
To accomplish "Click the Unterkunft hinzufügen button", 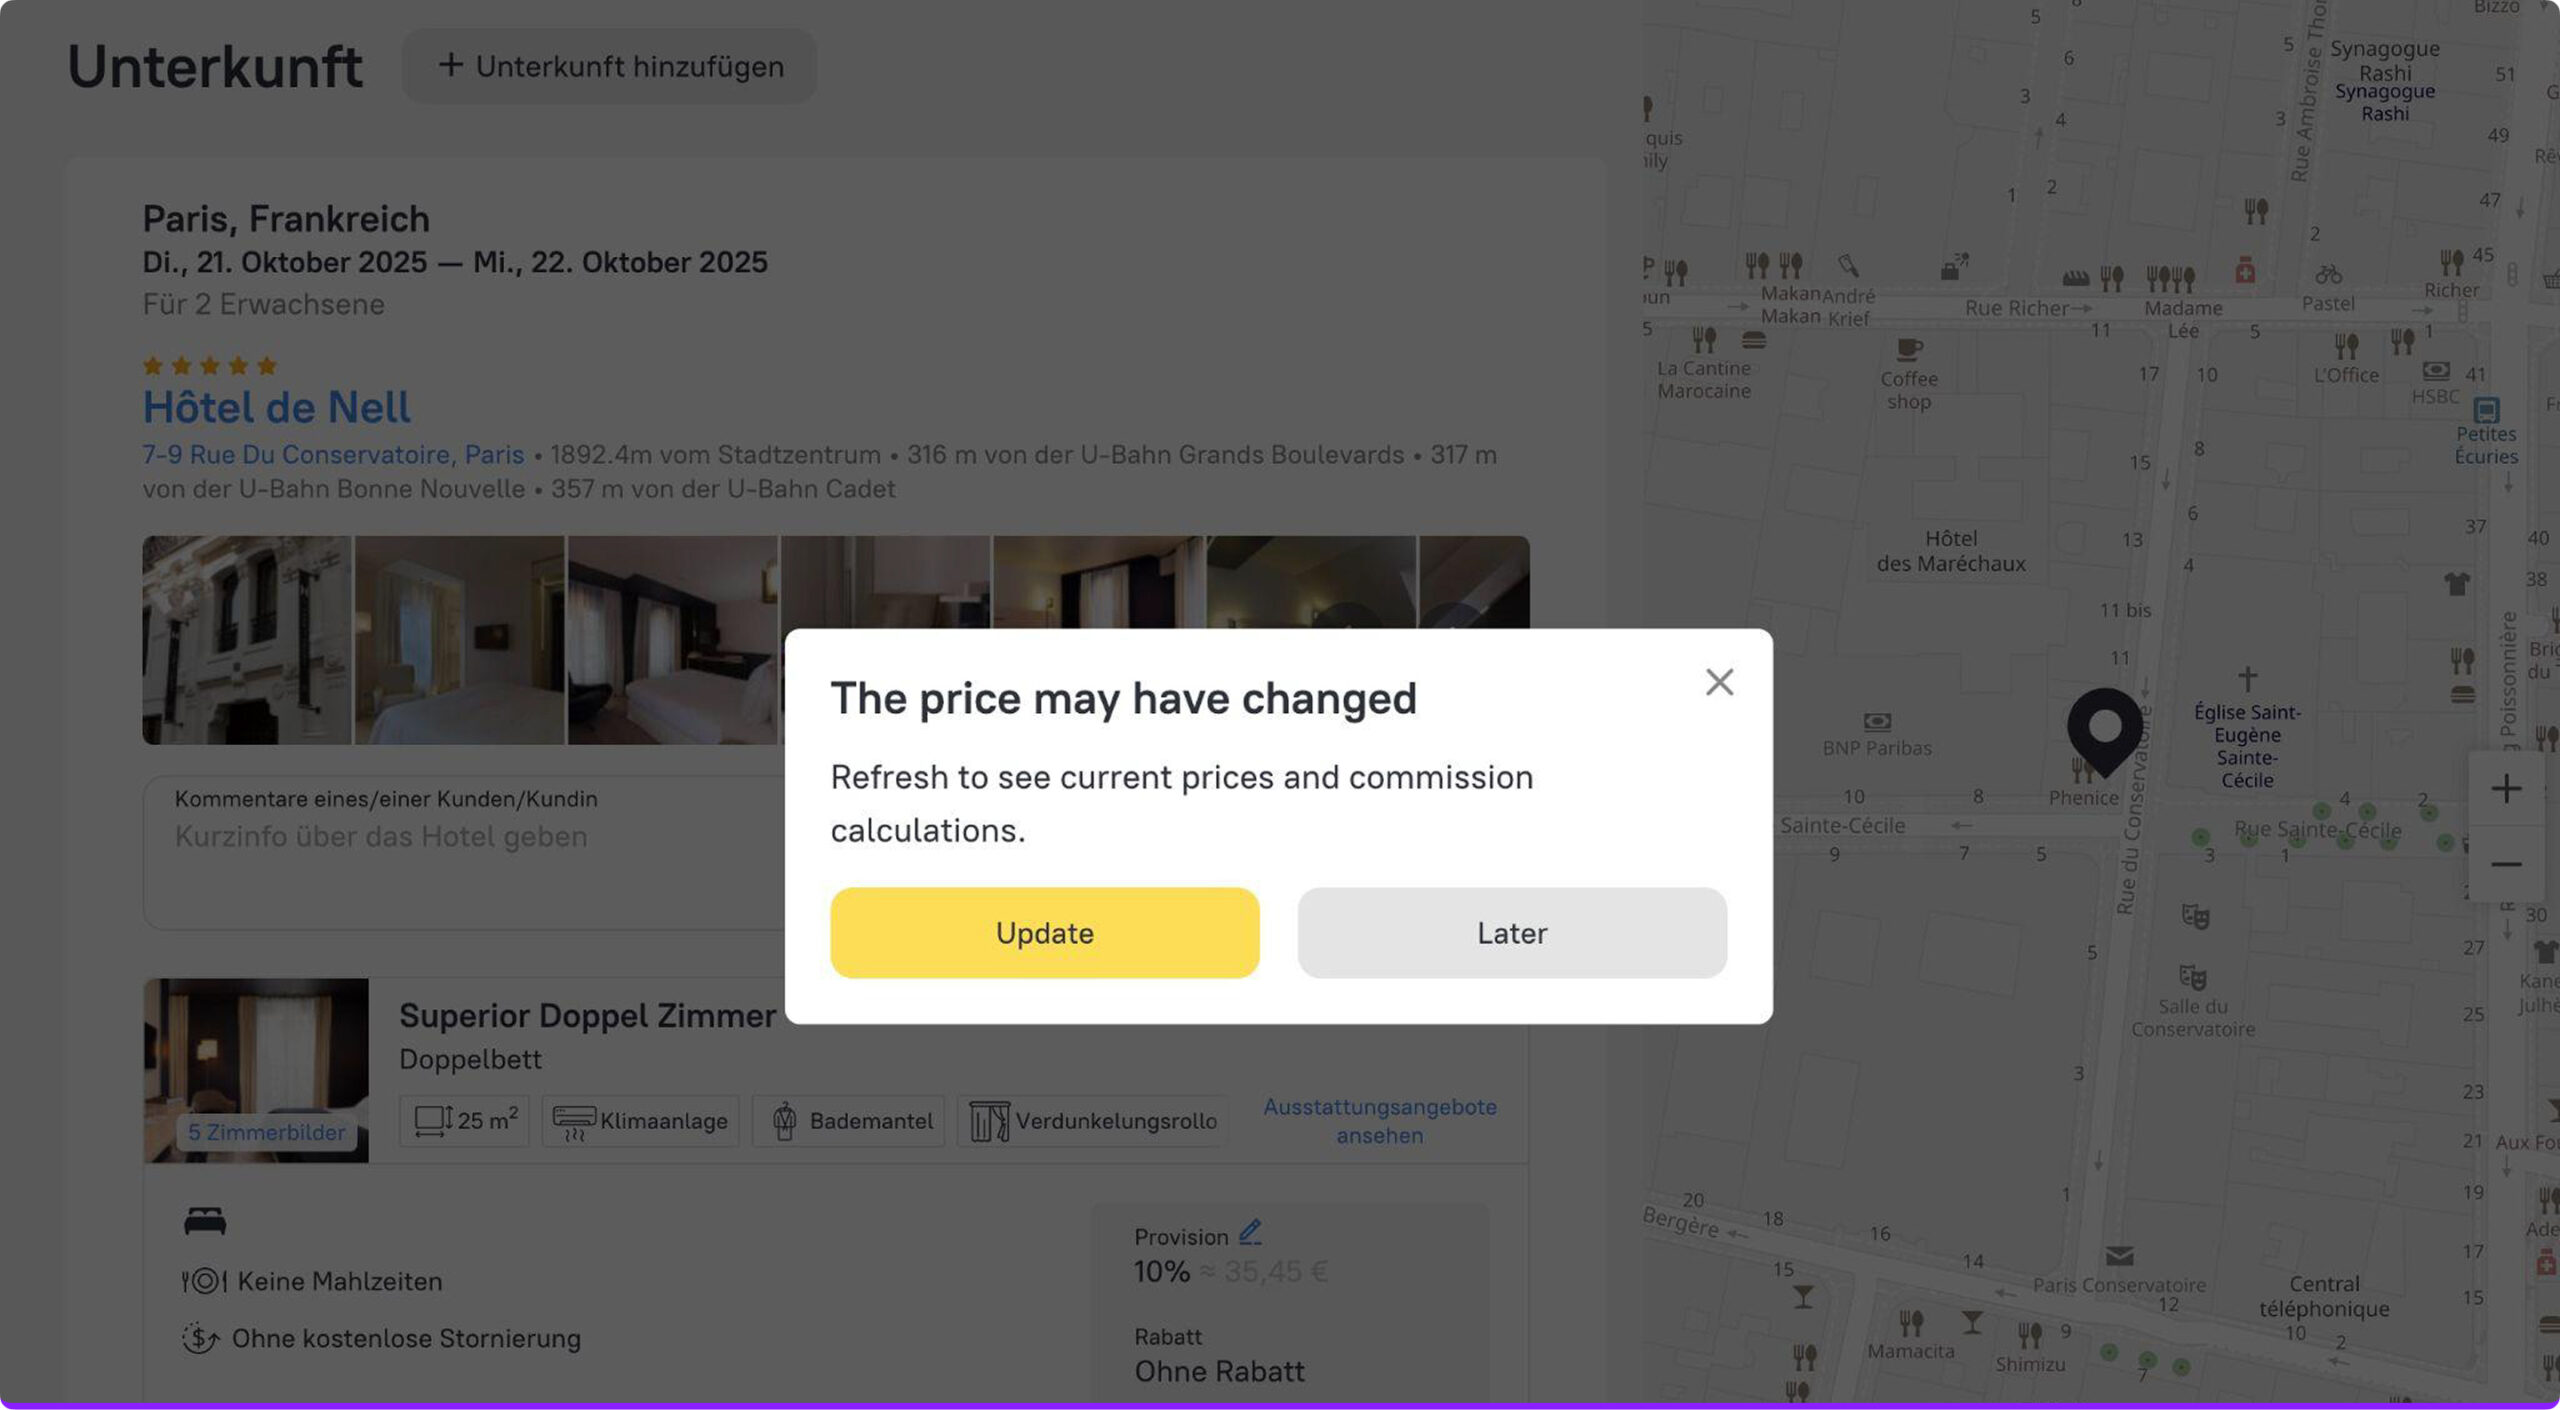I will (609, 66).
